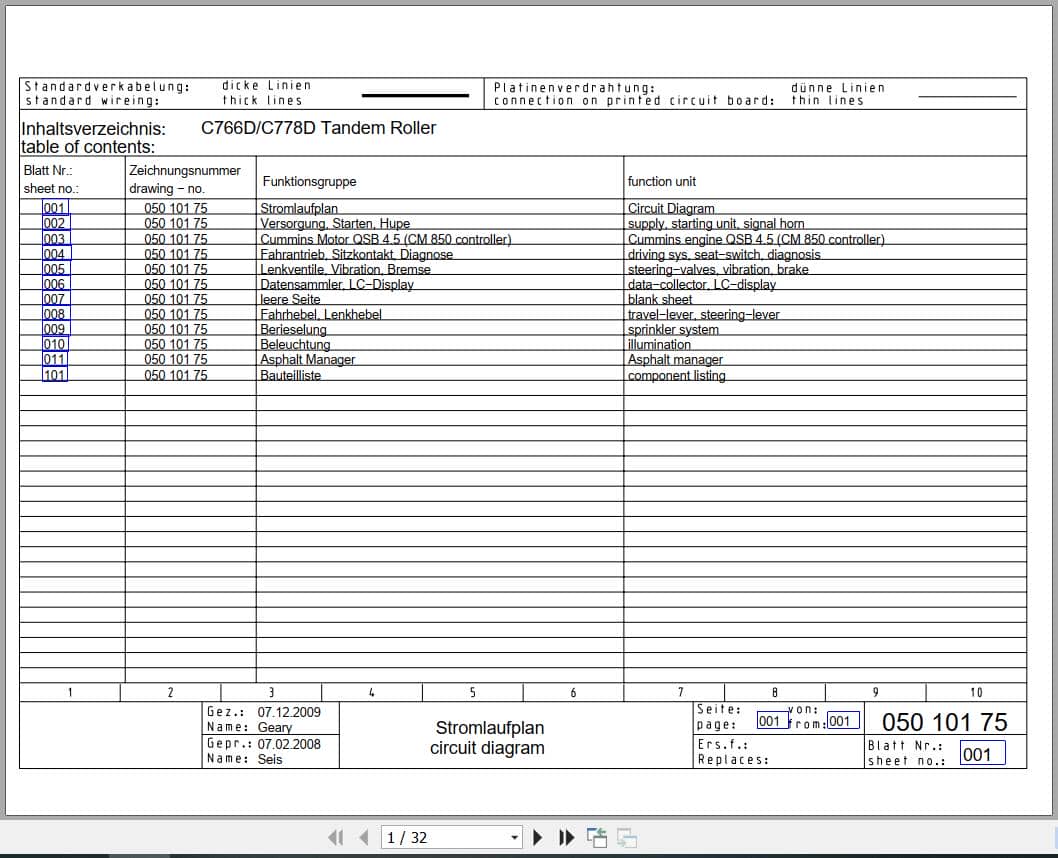Click 'component listing' text

[676, 375]
